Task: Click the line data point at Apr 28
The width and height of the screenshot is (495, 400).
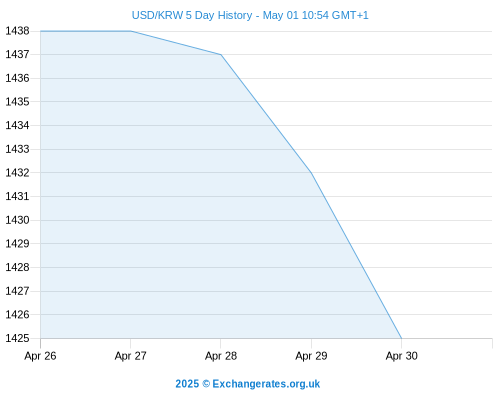Action: 221,55
